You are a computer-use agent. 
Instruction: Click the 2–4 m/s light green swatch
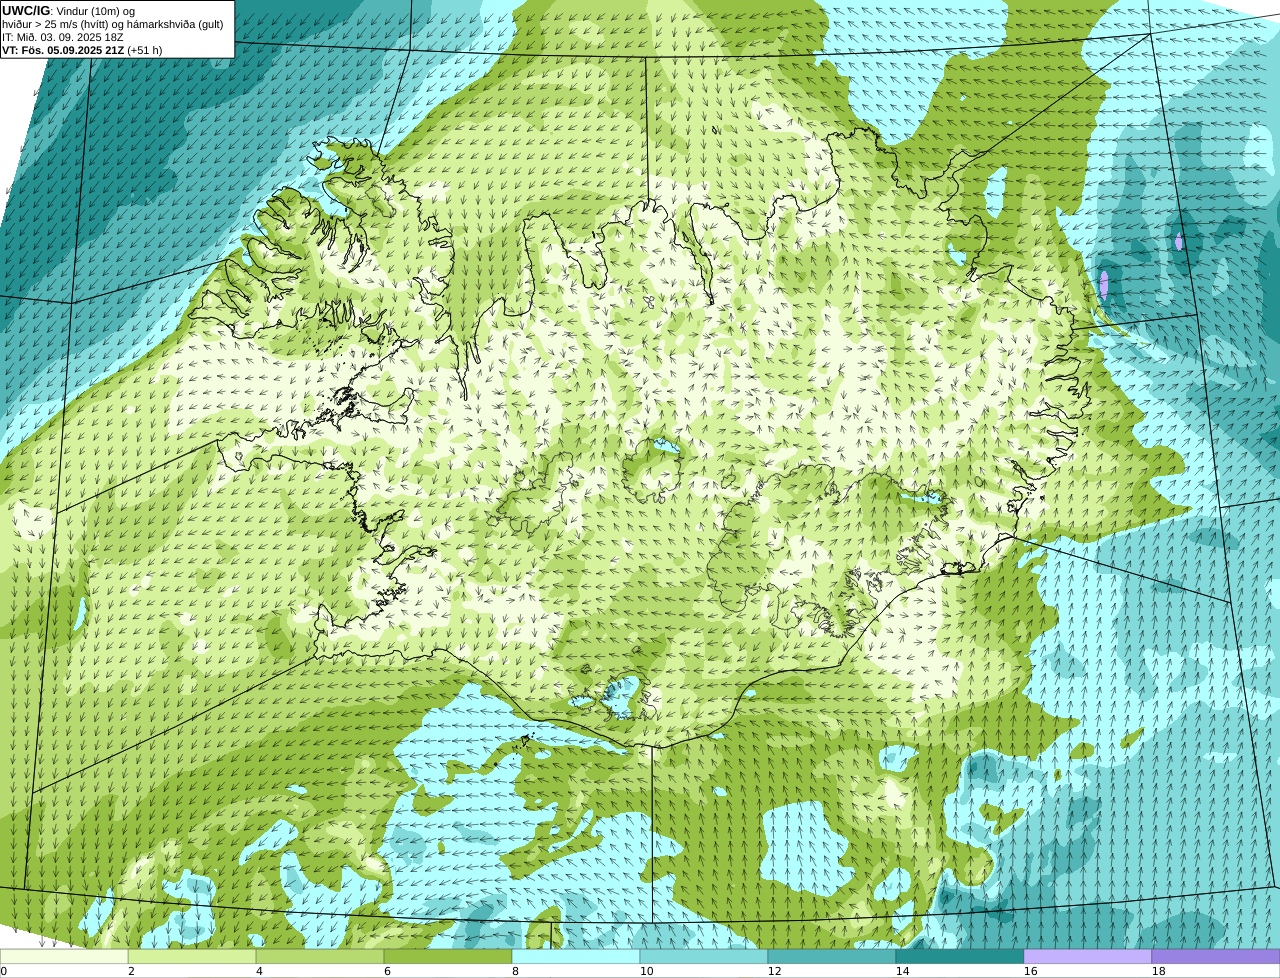pos(192,956)
